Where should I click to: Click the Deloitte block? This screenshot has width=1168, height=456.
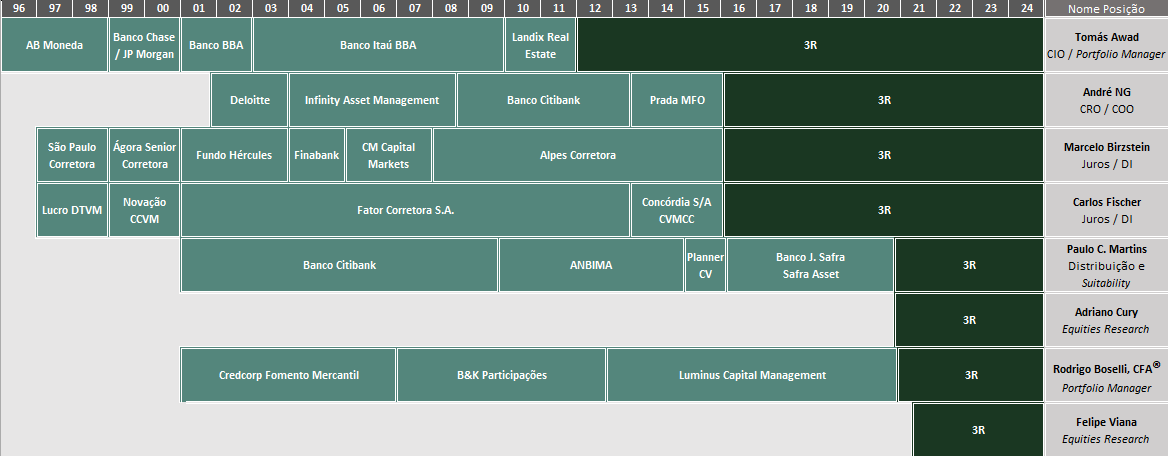pos(250,100)
